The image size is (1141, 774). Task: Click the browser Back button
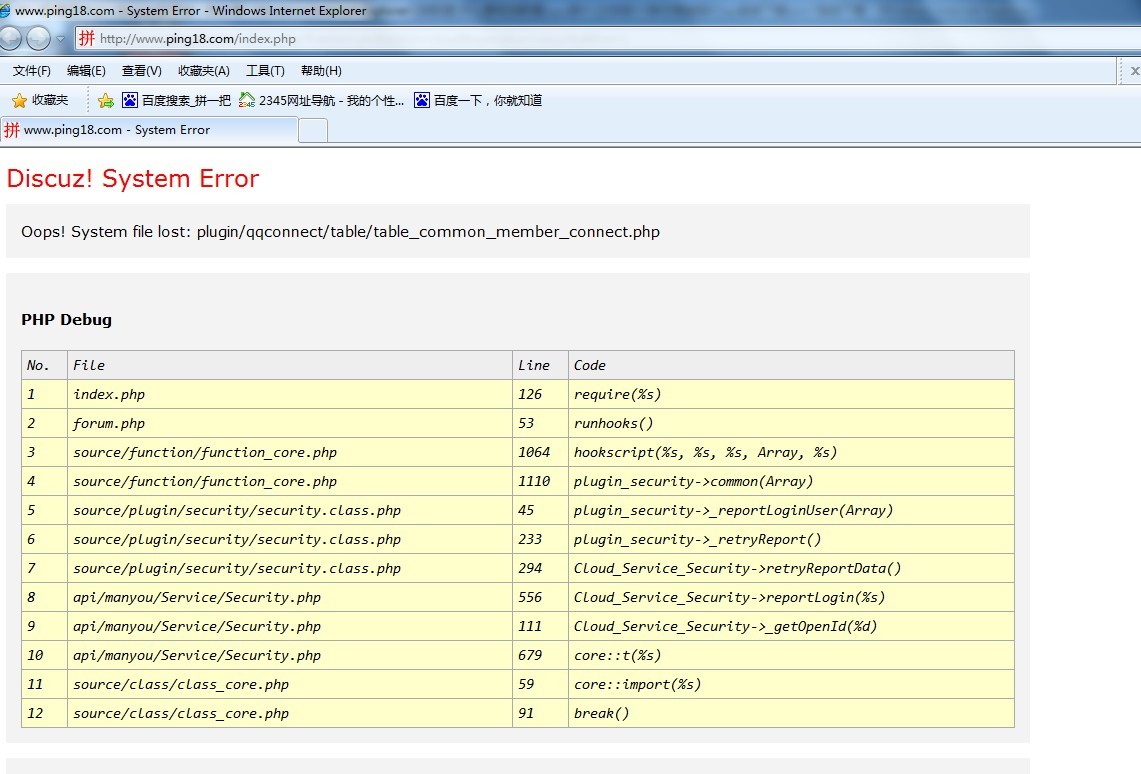[9, 39]
